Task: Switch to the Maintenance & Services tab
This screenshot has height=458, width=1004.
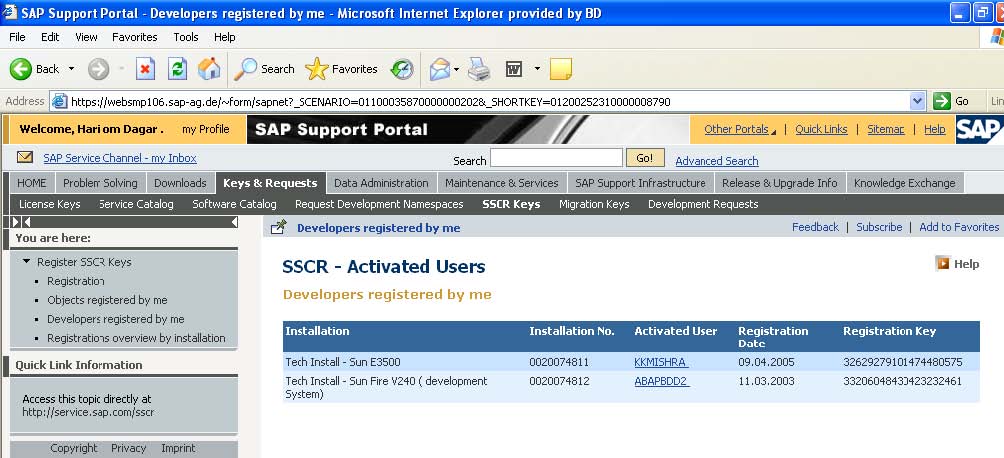Action: [501, 183]
